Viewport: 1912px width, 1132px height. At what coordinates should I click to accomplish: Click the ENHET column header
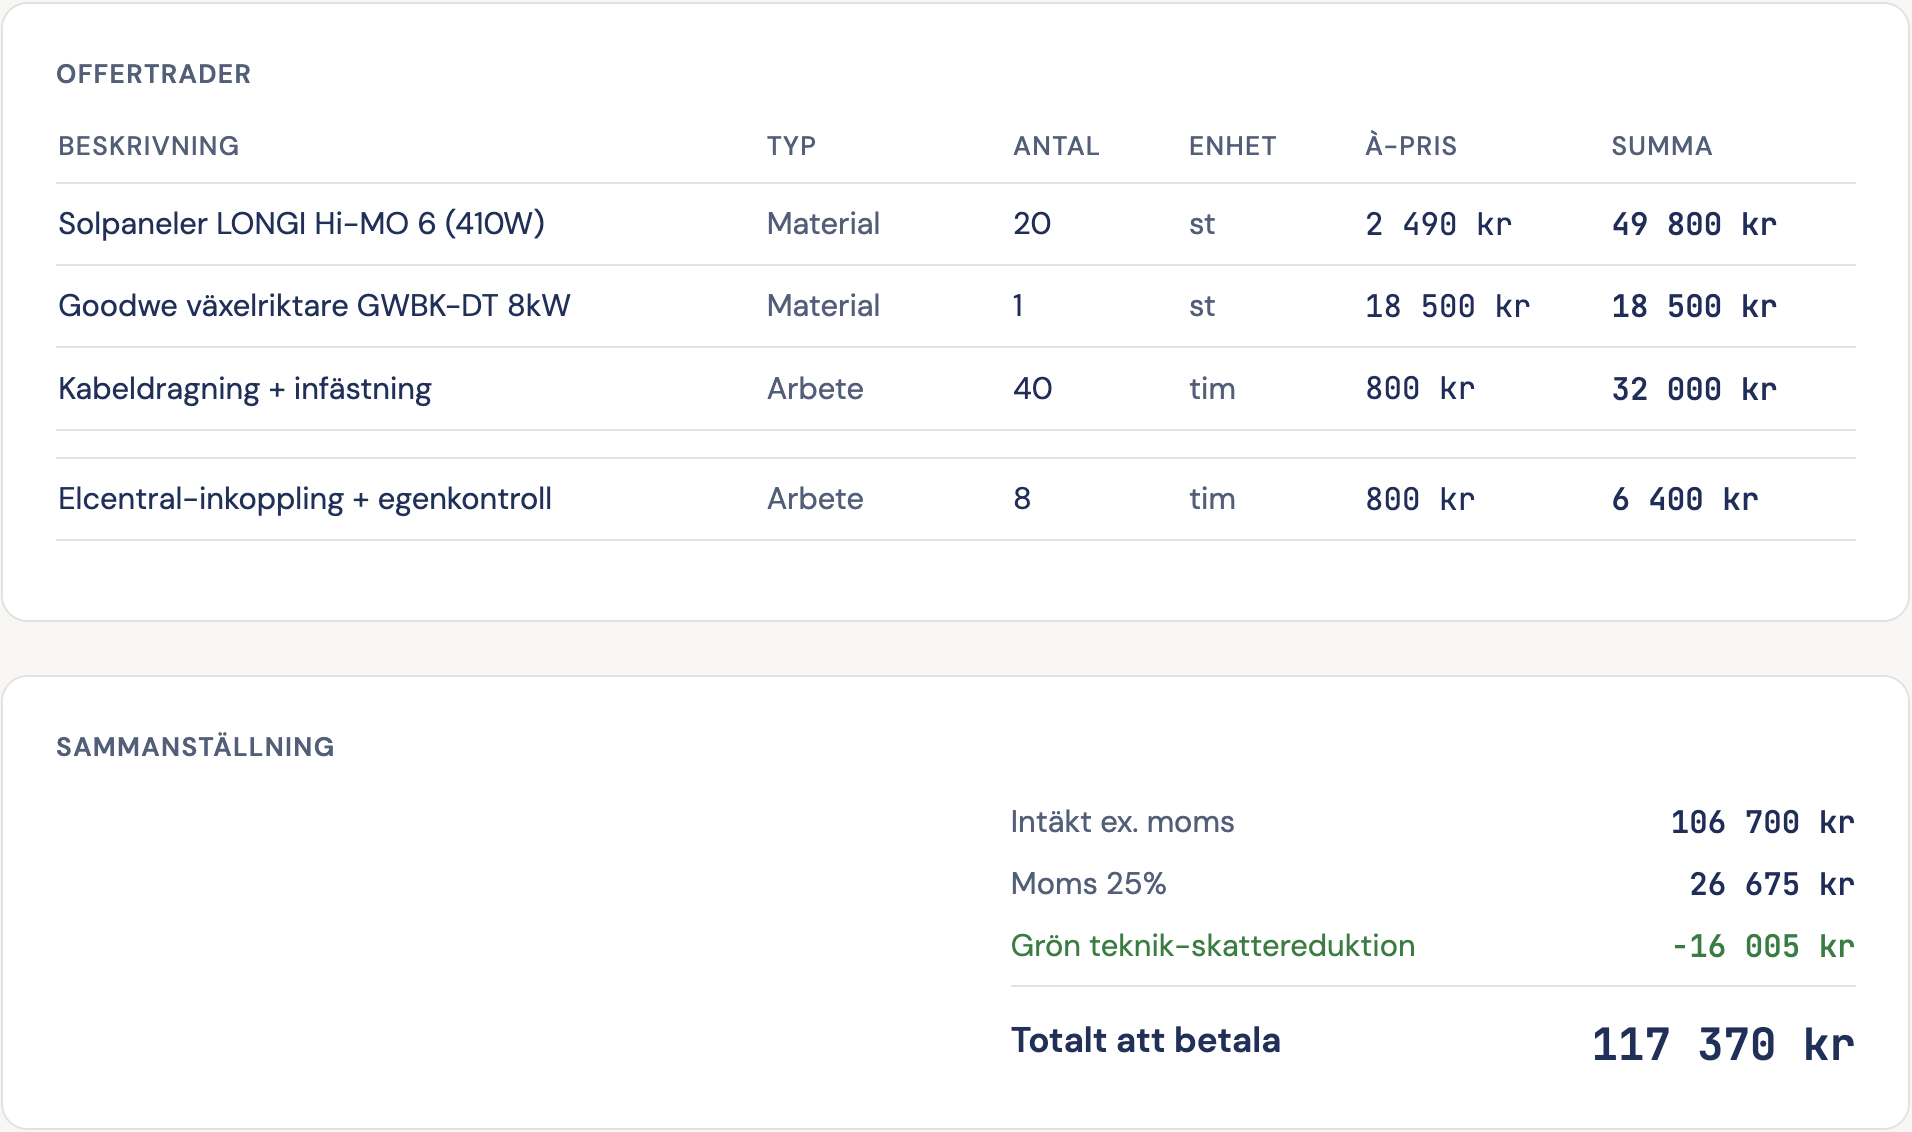[x=1232, y=146]
